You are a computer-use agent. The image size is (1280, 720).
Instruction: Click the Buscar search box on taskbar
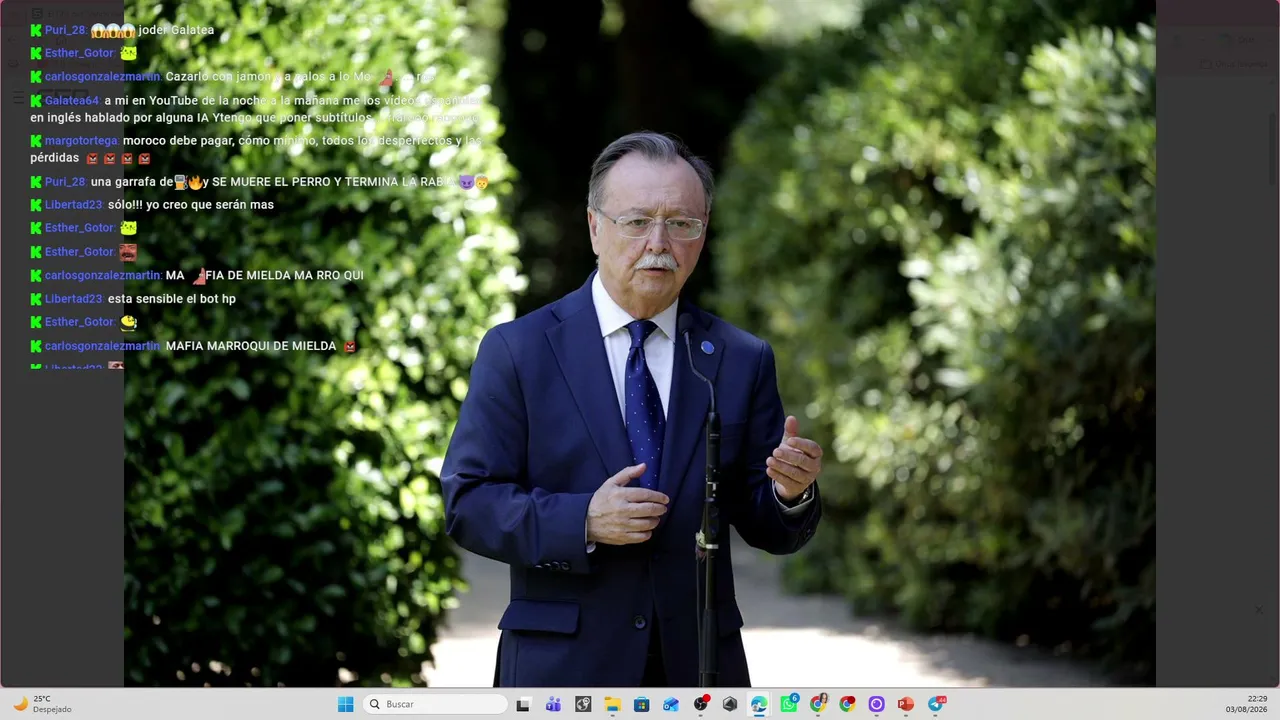pos(435,704)
